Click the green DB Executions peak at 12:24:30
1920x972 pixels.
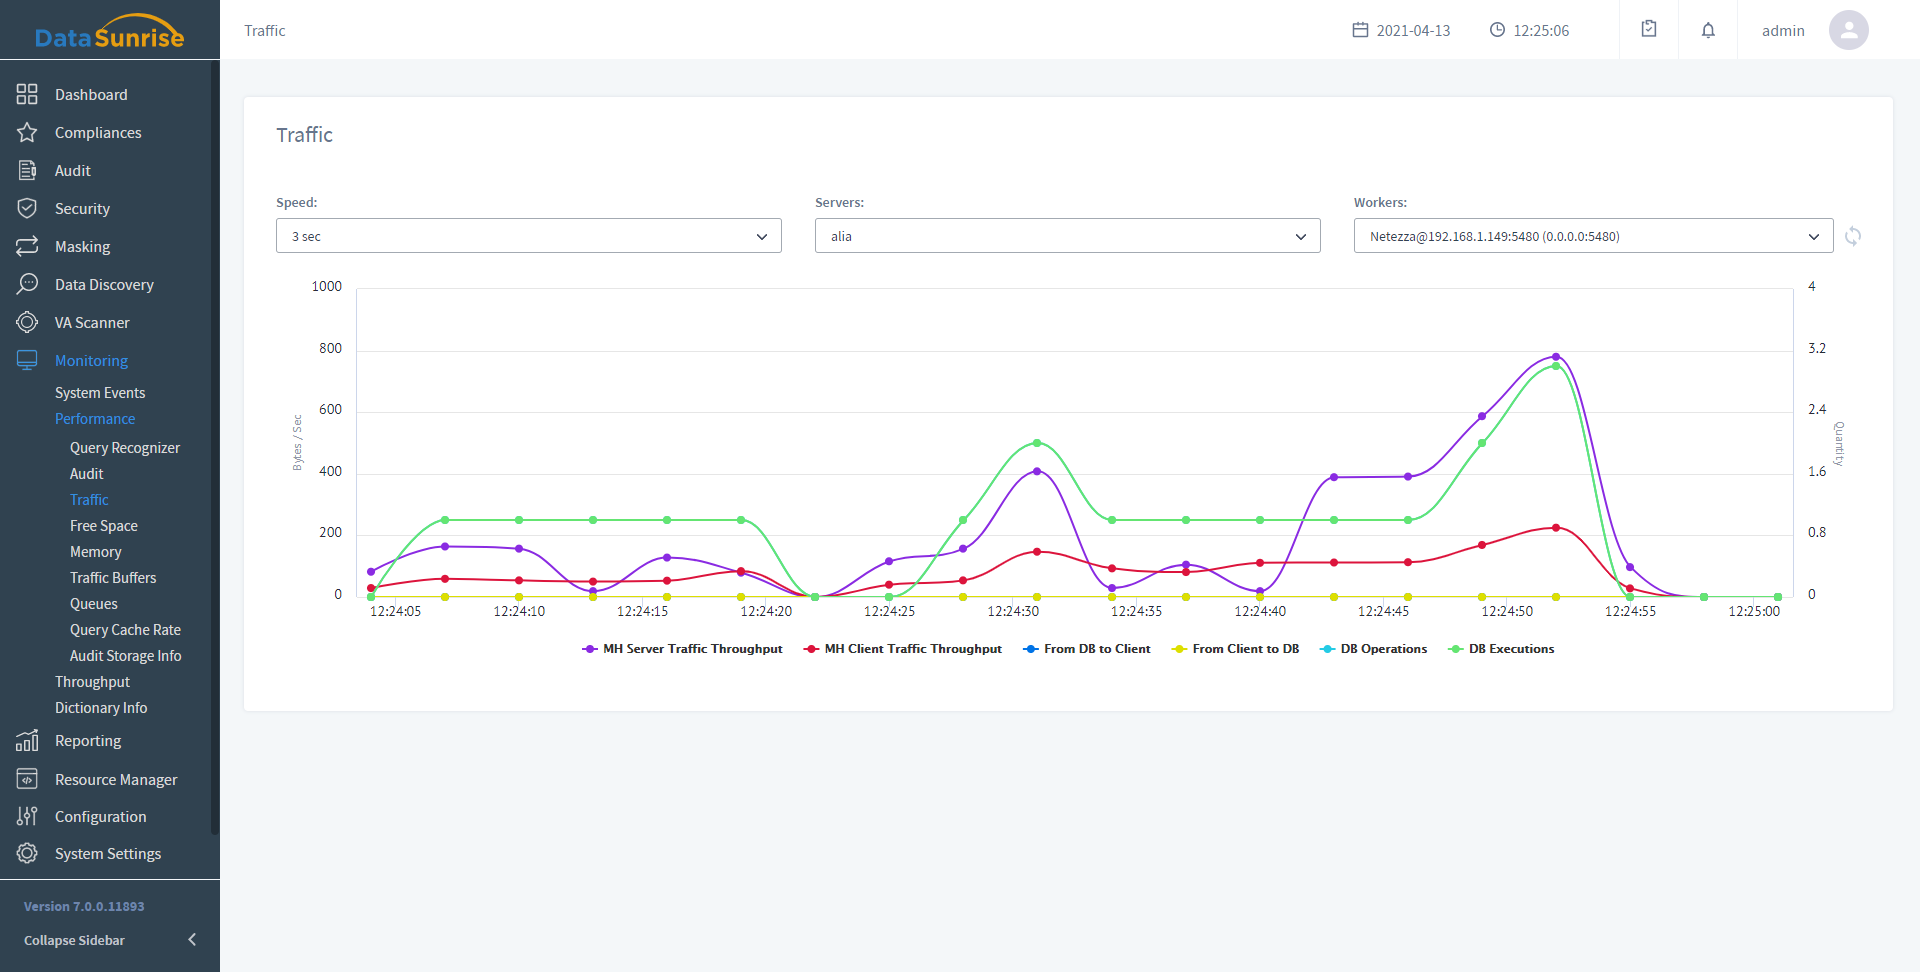[1037, 443]
